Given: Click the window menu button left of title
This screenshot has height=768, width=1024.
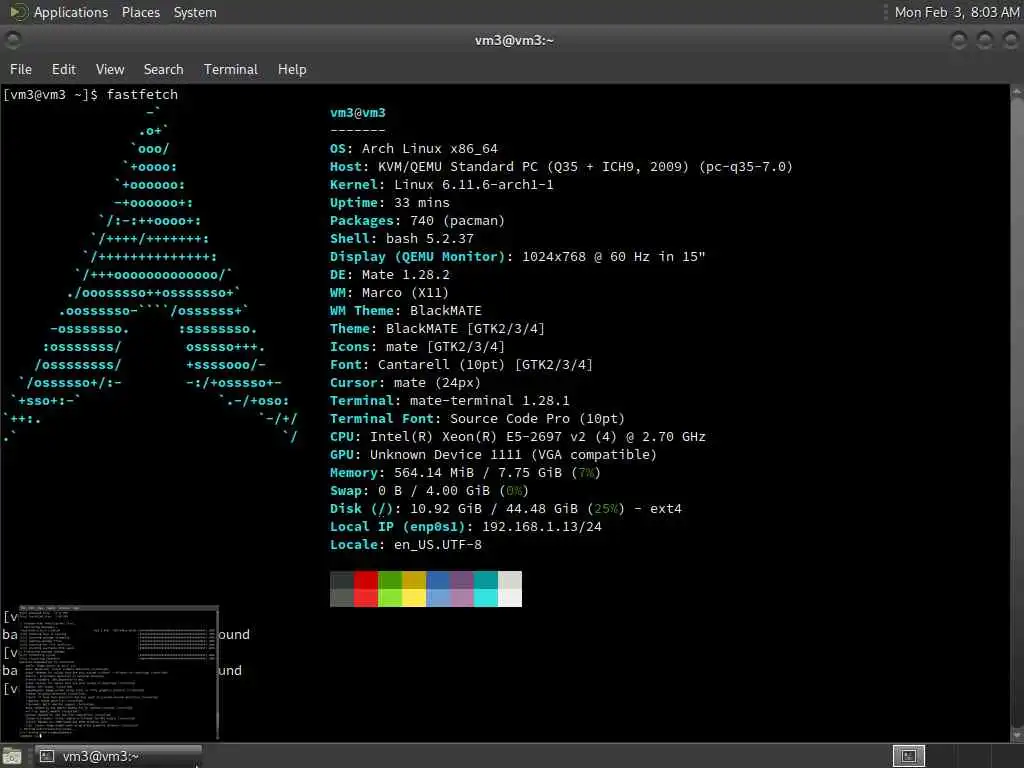Looking at the screenshot, I should tap(12, 40).
